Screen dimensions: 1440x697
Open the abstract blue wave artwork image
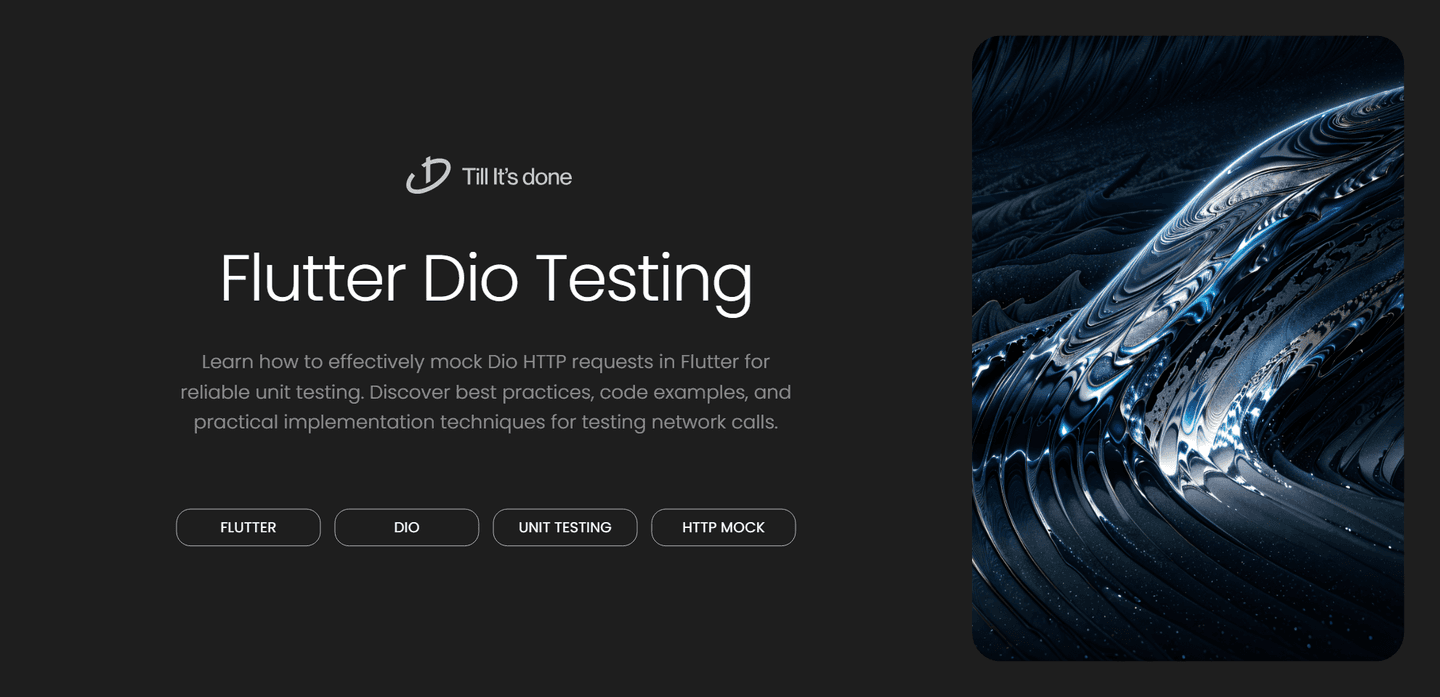click(1188, 348)
